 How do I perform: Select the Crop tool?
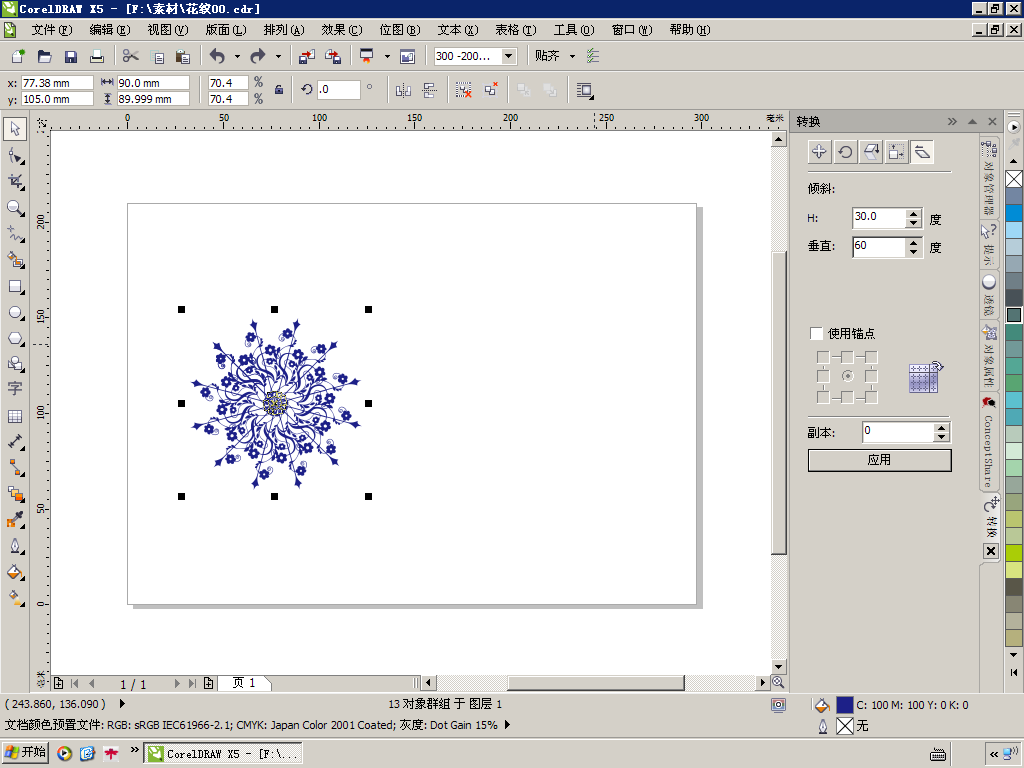point(15,182)
